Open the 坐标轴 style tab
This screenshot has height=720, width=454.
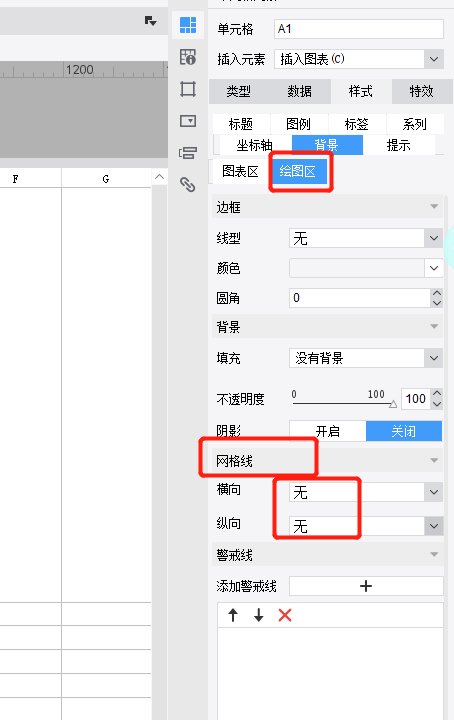click(x=255, y=145)
